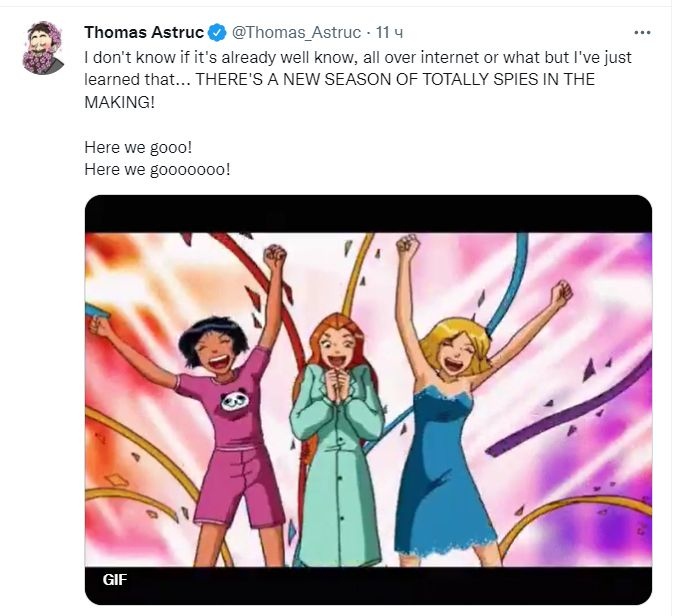Play the Totally Spies GIF
The image size is (673, 616).
368,400
